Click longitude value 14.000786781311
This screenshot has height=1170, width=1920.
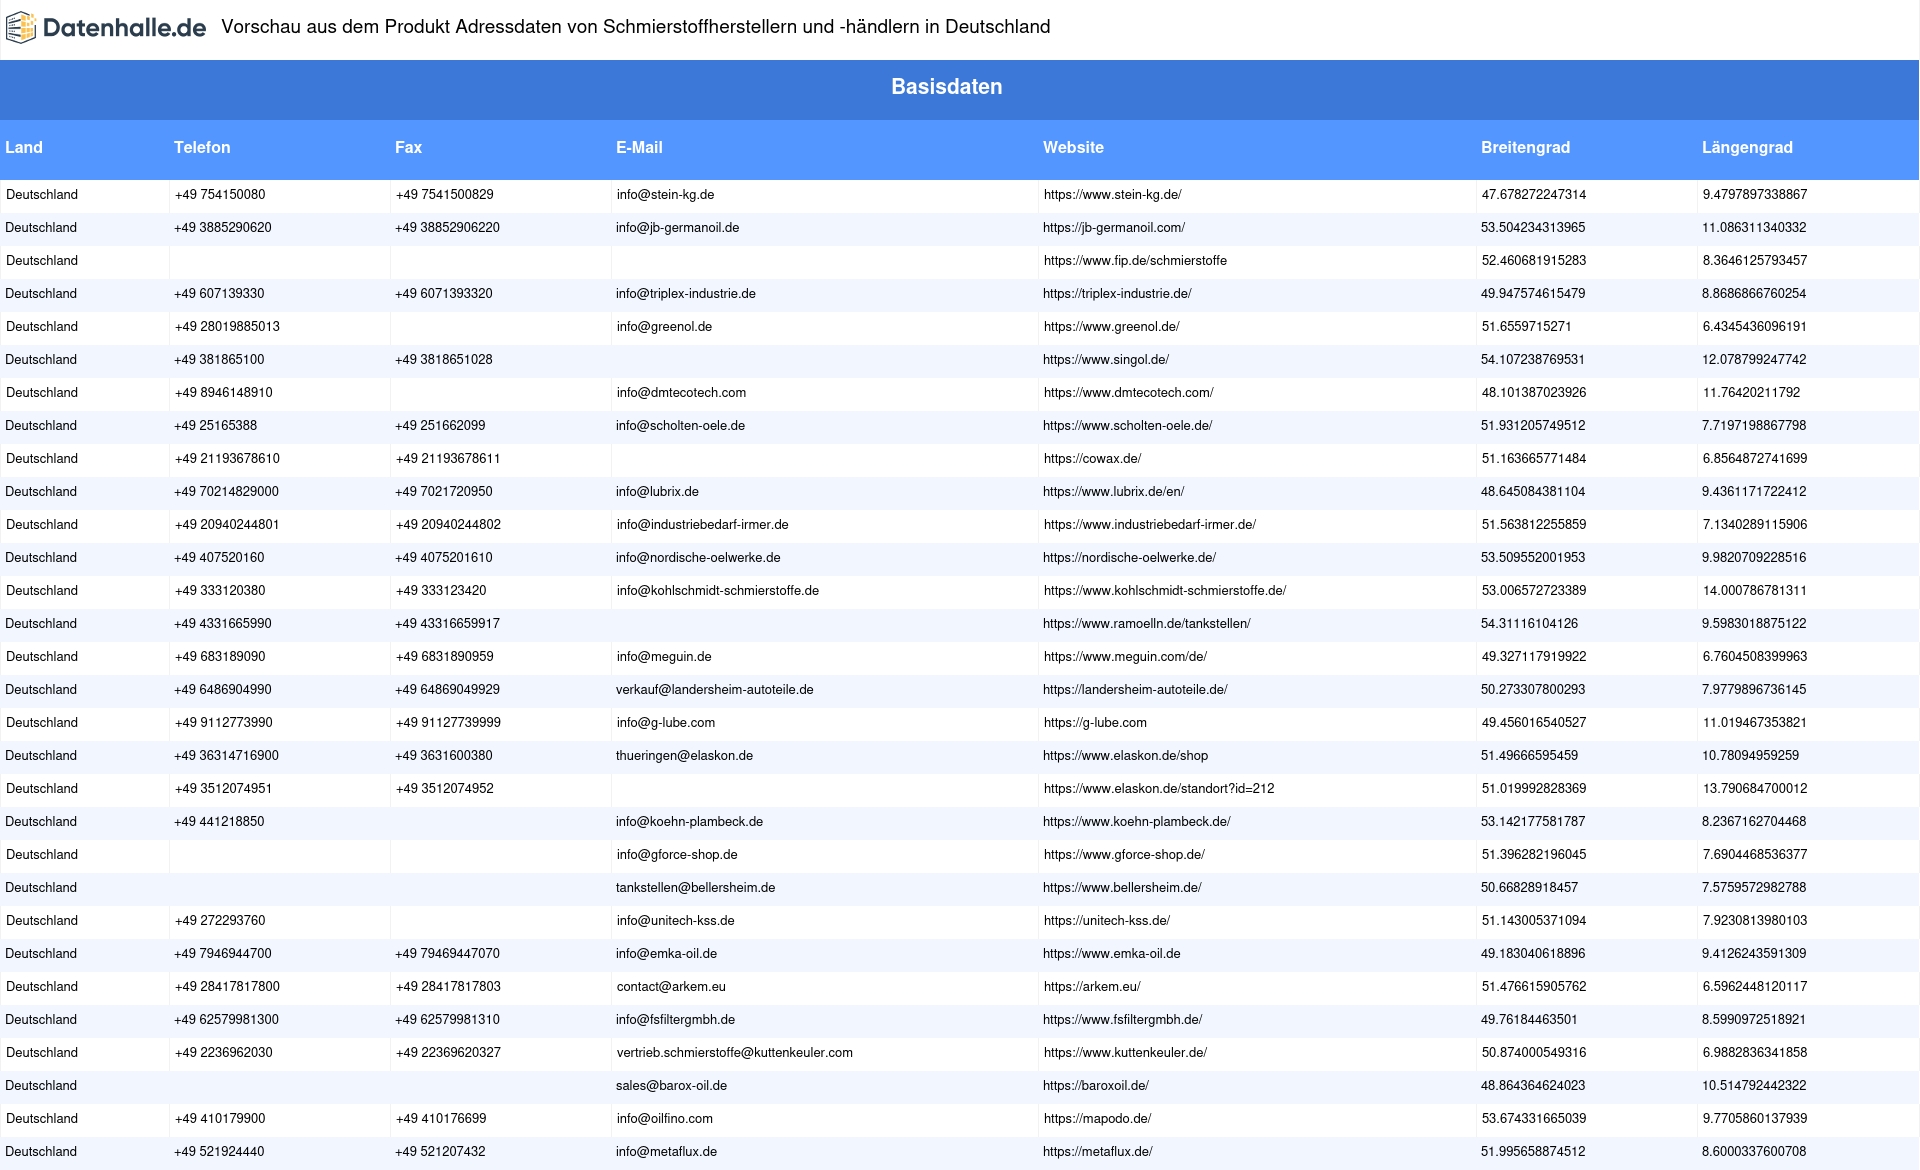coord(1755,591)
